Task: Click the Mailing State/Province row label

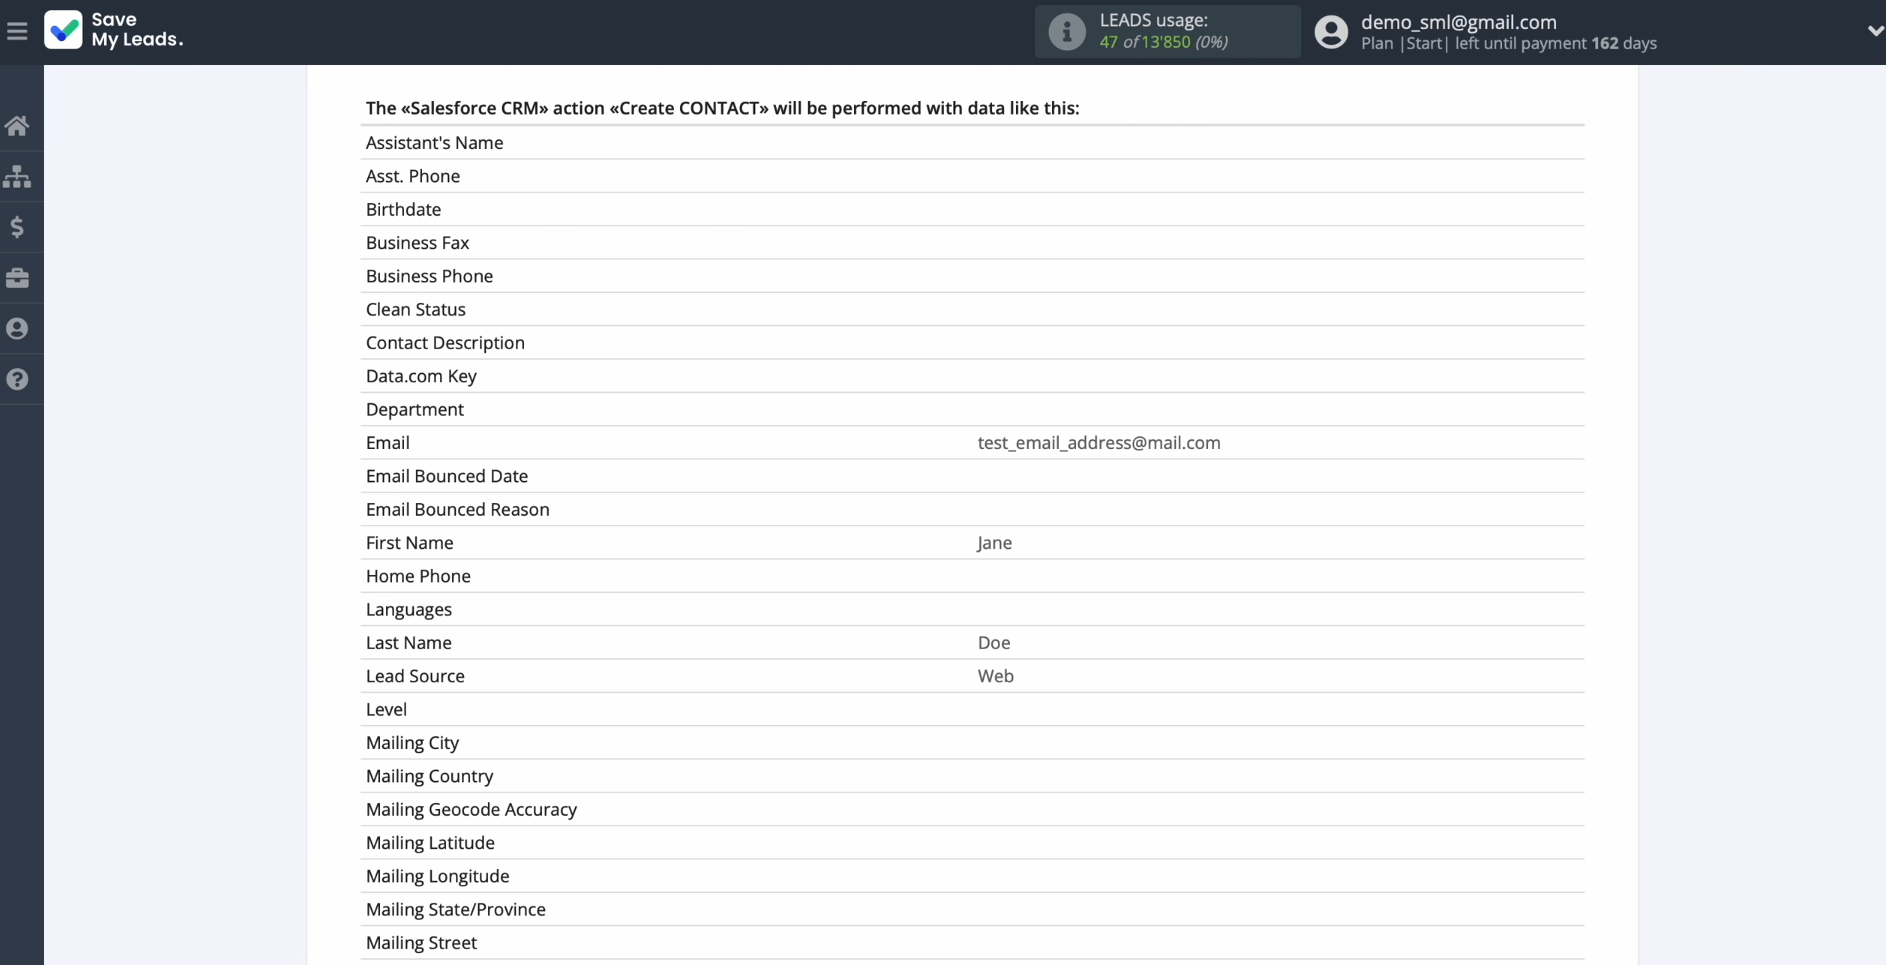Action: (456, 909)
